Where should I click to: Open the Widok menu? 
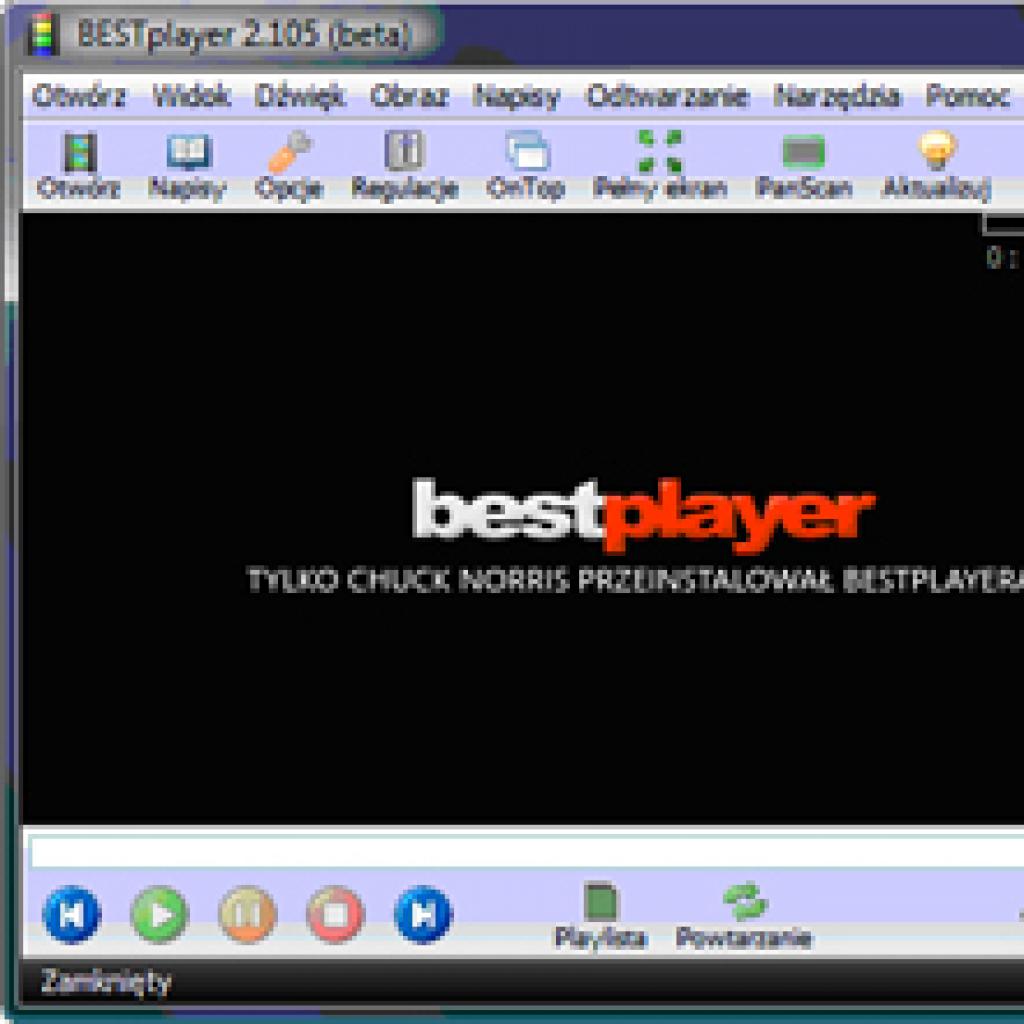[191, 96]
